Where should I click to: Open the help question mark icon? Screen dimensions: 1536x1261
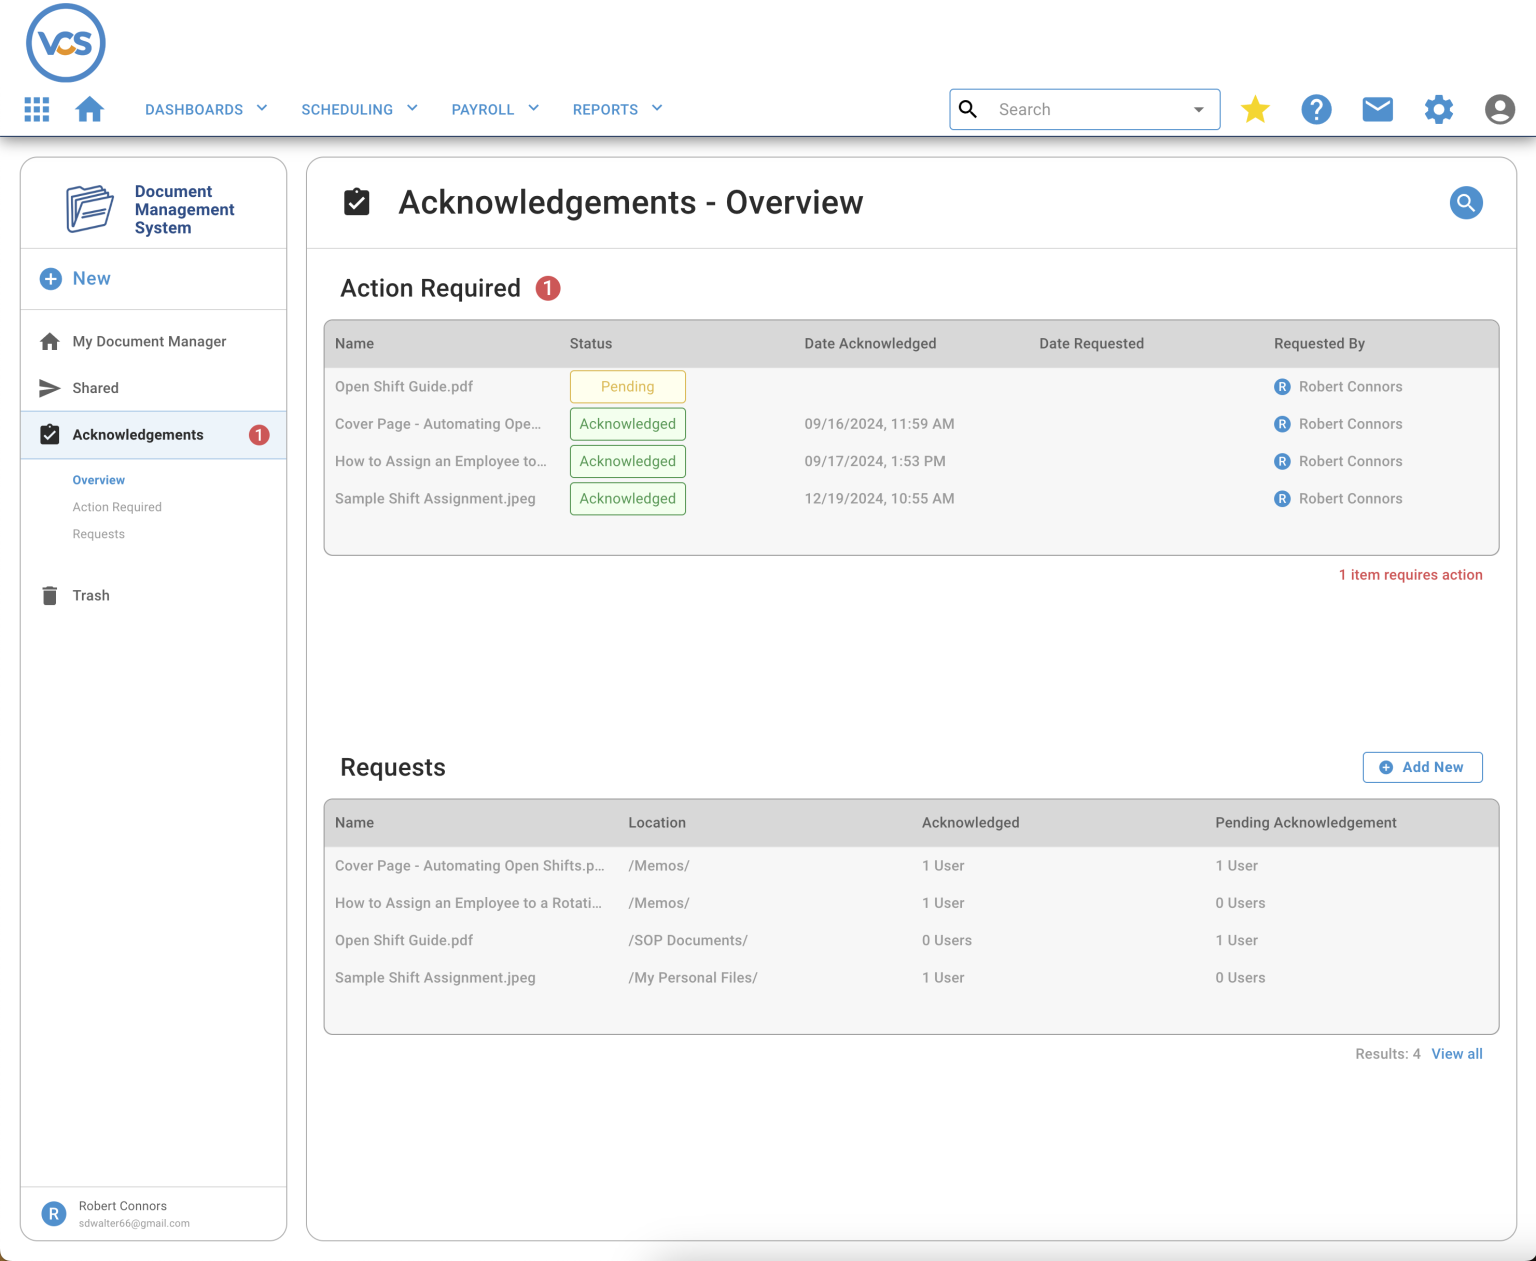tap(1316, 109)
